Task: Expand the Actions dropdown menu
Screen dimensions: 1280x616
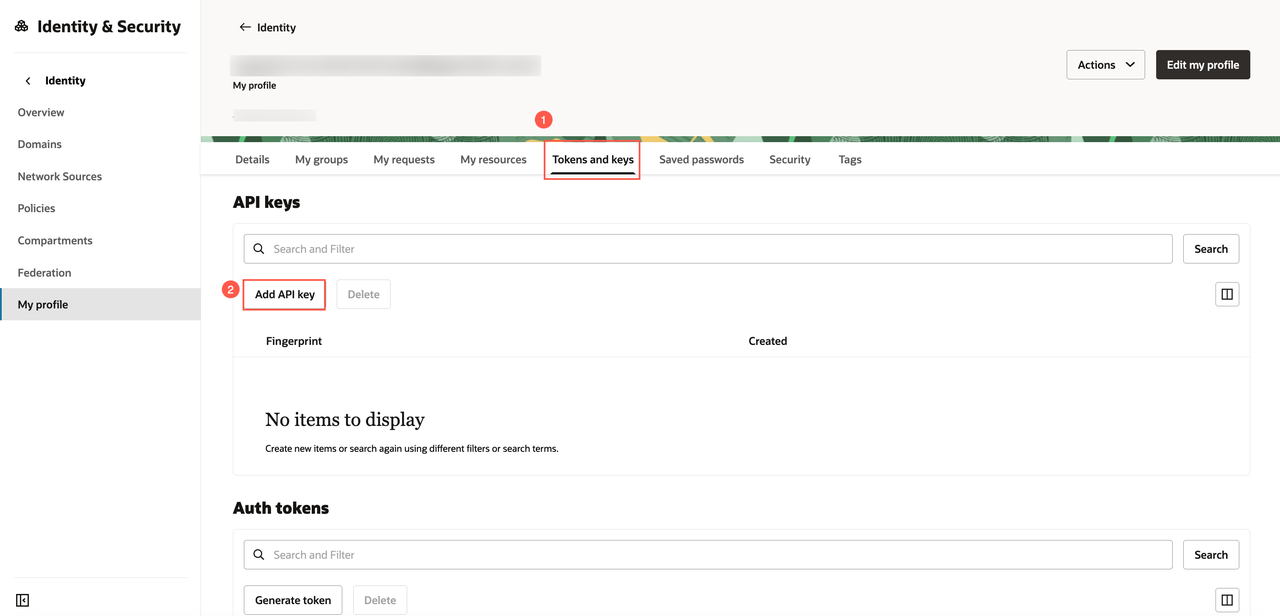Action: pos(1105,65)
